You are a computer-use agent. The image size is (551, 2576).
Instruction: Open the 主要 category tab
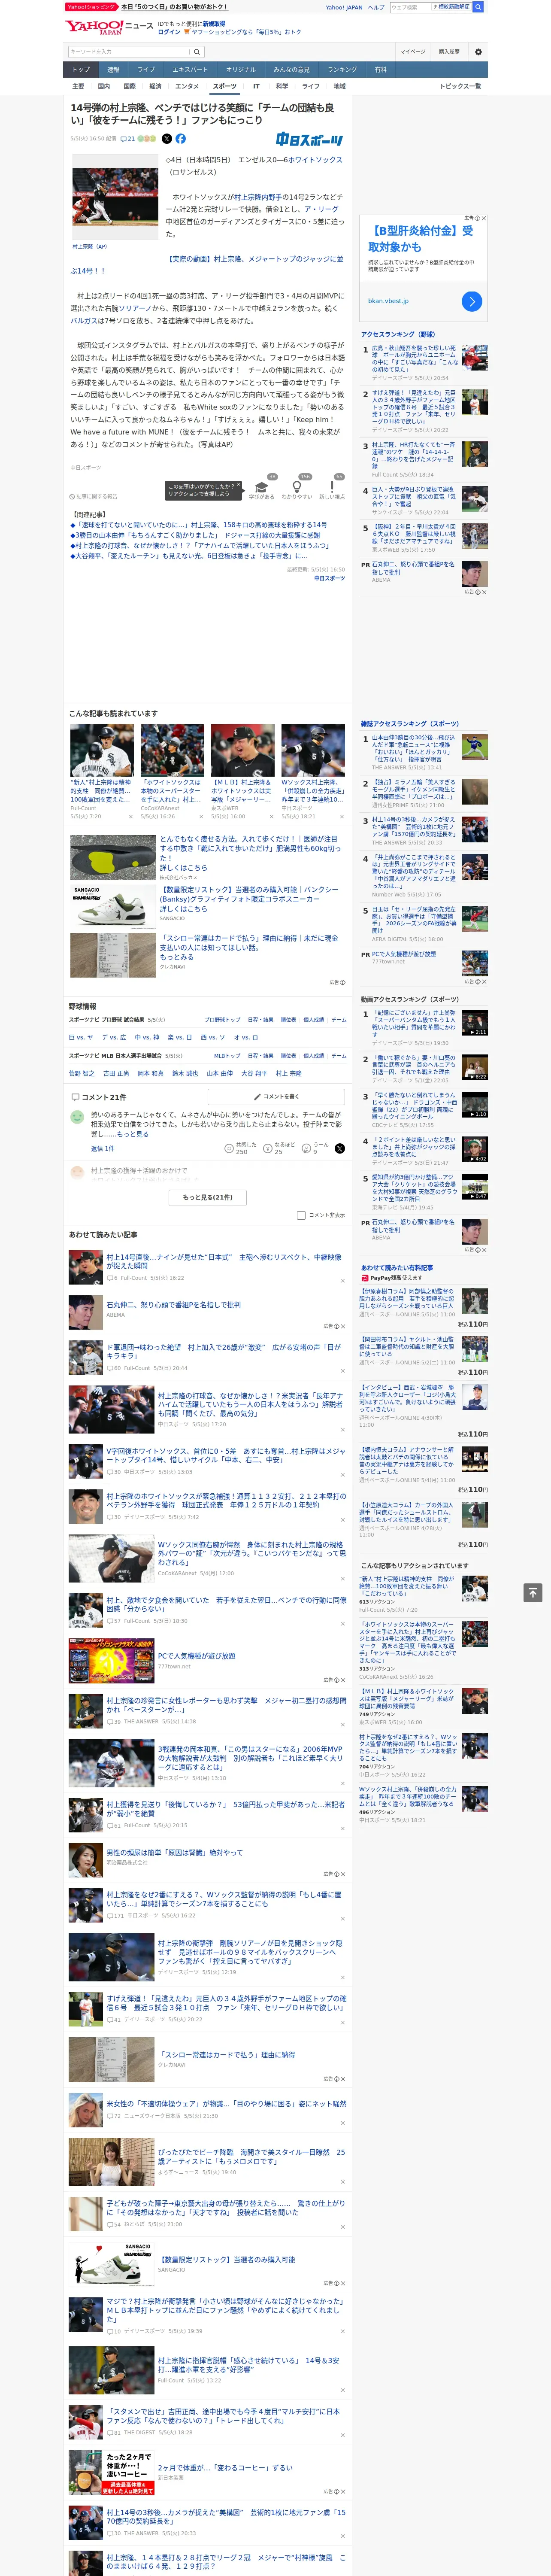[x=78, y=86]
